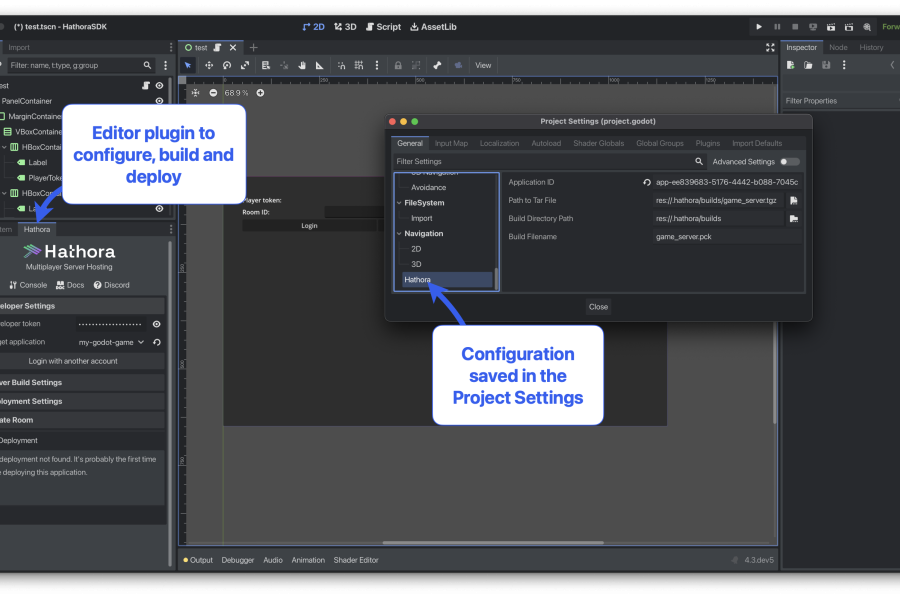This screenshot has width=900, height=600.
Task: Switch to the Script workspace
Action: point(383,27)
